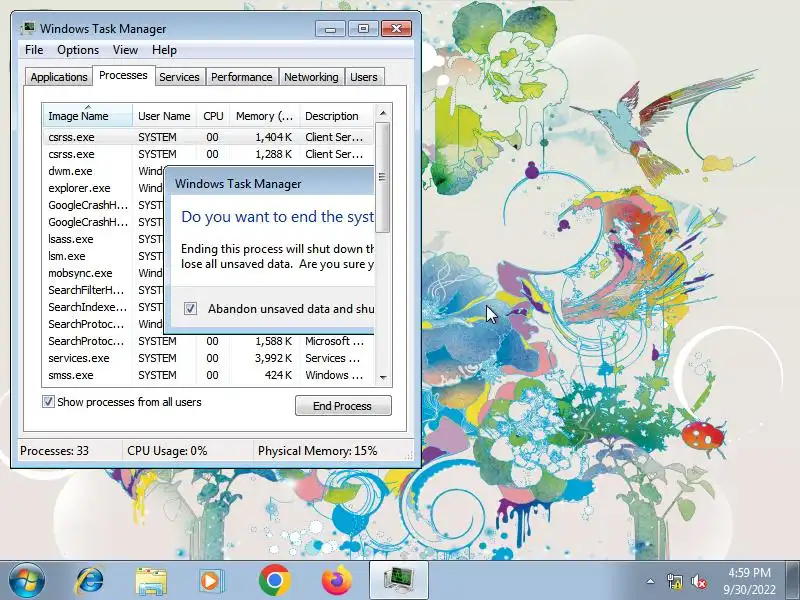Viewport: 800px width, 600px height.
Task: Maximize the Task Manager window
Action: [x=363, y=29]
